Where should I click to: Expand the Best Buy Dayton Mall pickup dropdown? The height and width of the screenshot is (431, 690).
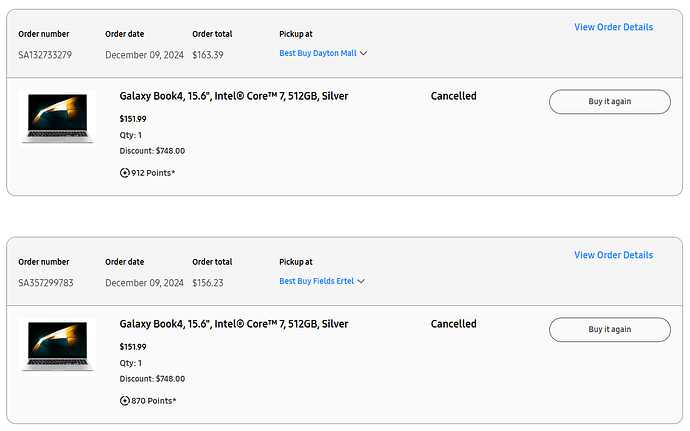pyautogui.click(x=362, y=54)
